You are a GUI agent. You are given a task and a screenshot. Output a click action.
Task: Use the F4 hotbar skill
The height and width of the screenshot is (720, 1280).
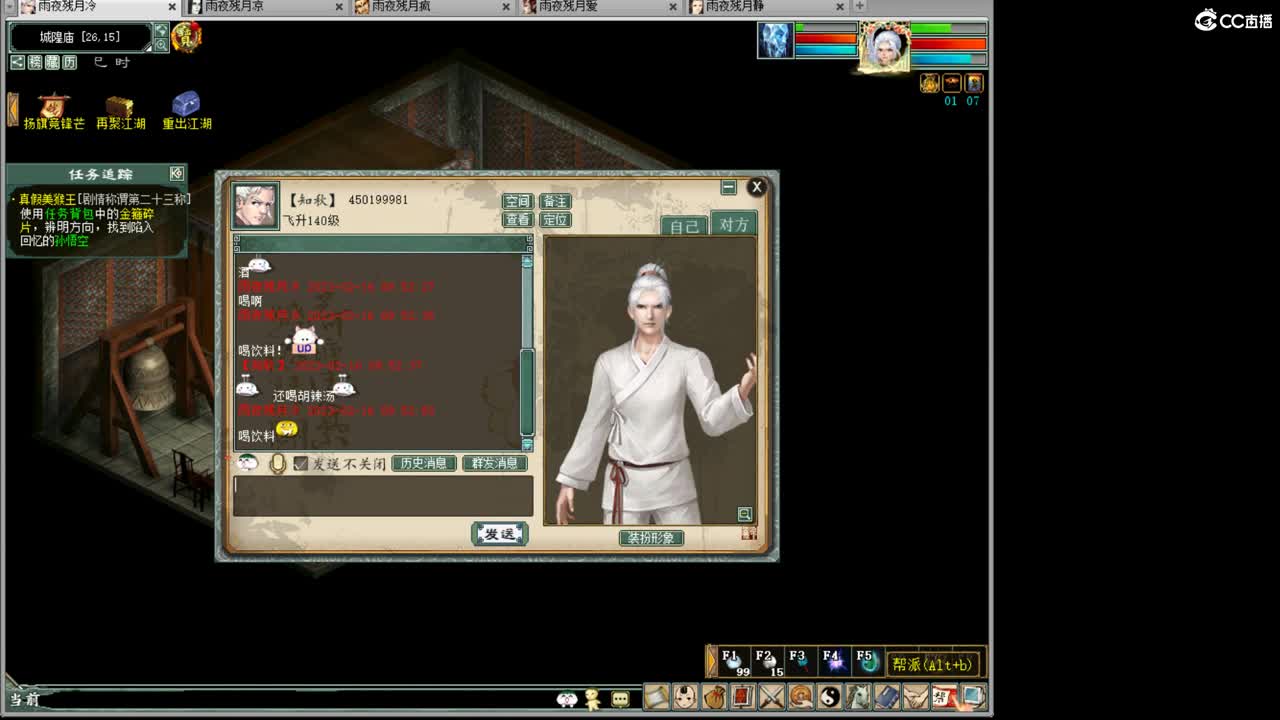(x=834, y=662)
